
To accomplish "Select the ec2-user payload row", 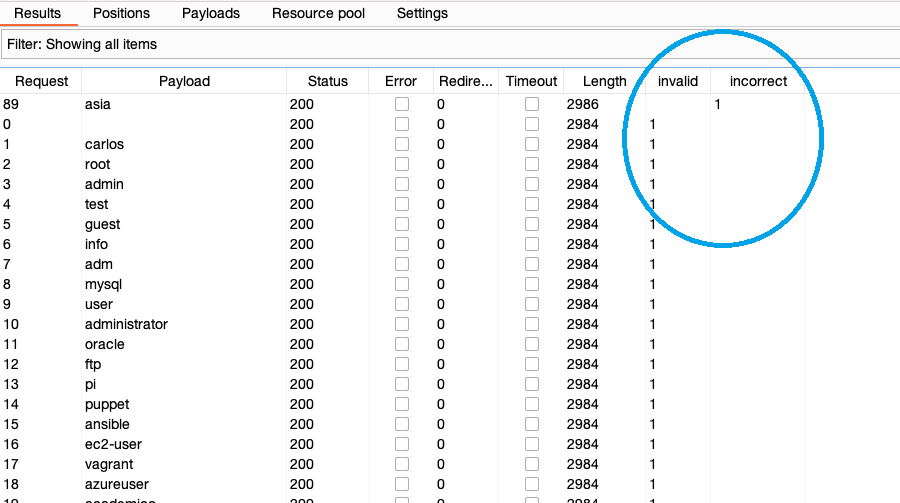I will point(450,444).
